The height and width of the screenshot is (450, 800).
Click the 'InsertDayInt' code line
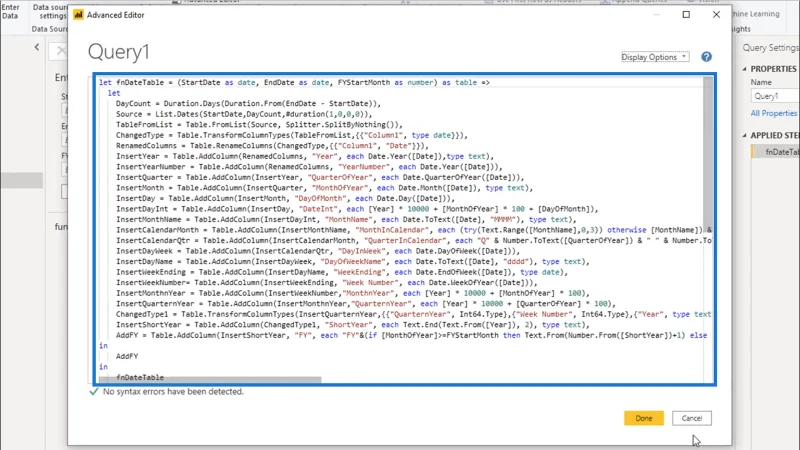click(357, 209)
